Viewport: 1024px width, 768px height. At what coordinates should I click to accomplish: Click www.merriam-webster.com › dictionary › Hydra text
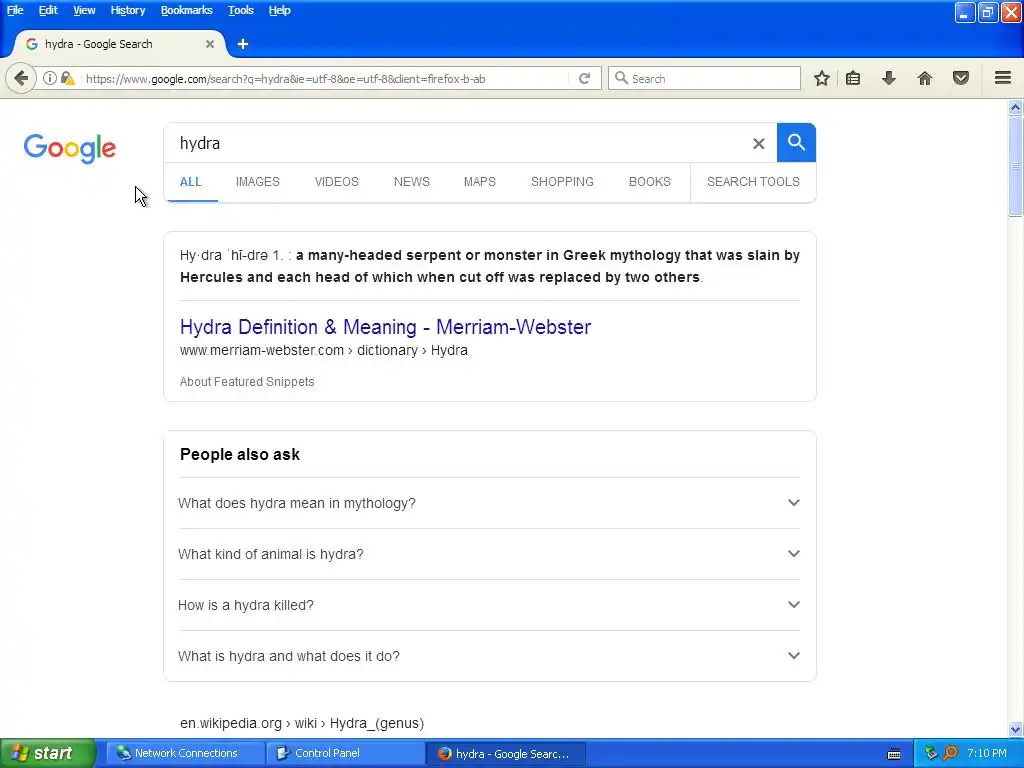pos(324,350)
